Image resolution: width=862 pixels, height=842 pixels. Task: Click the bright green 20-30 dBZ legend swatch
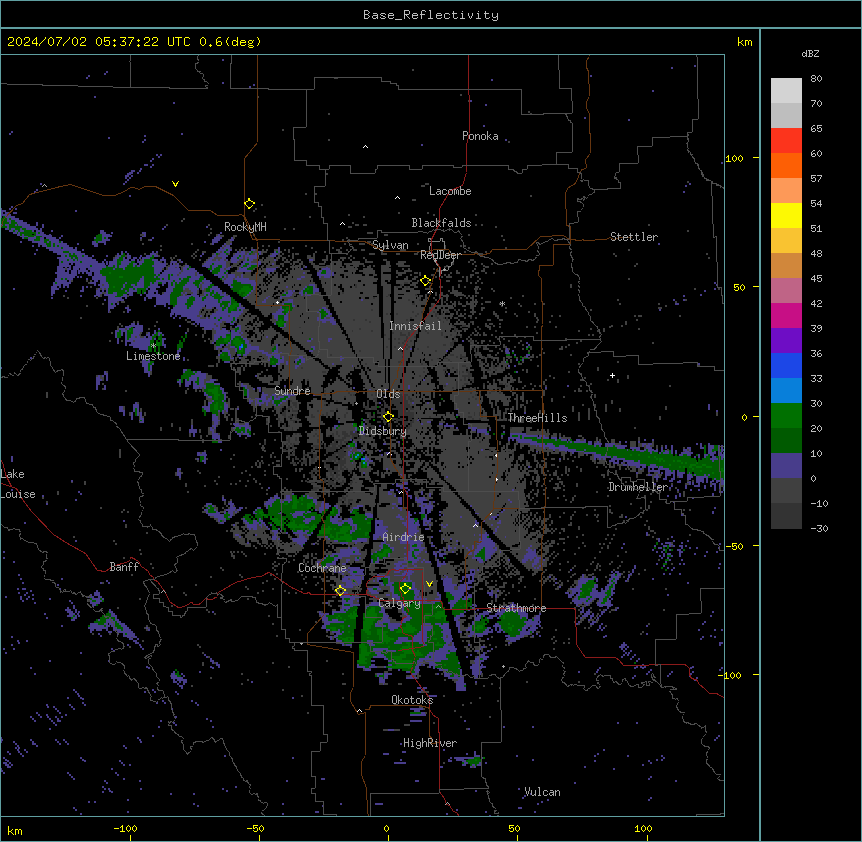tap(786, 416)
